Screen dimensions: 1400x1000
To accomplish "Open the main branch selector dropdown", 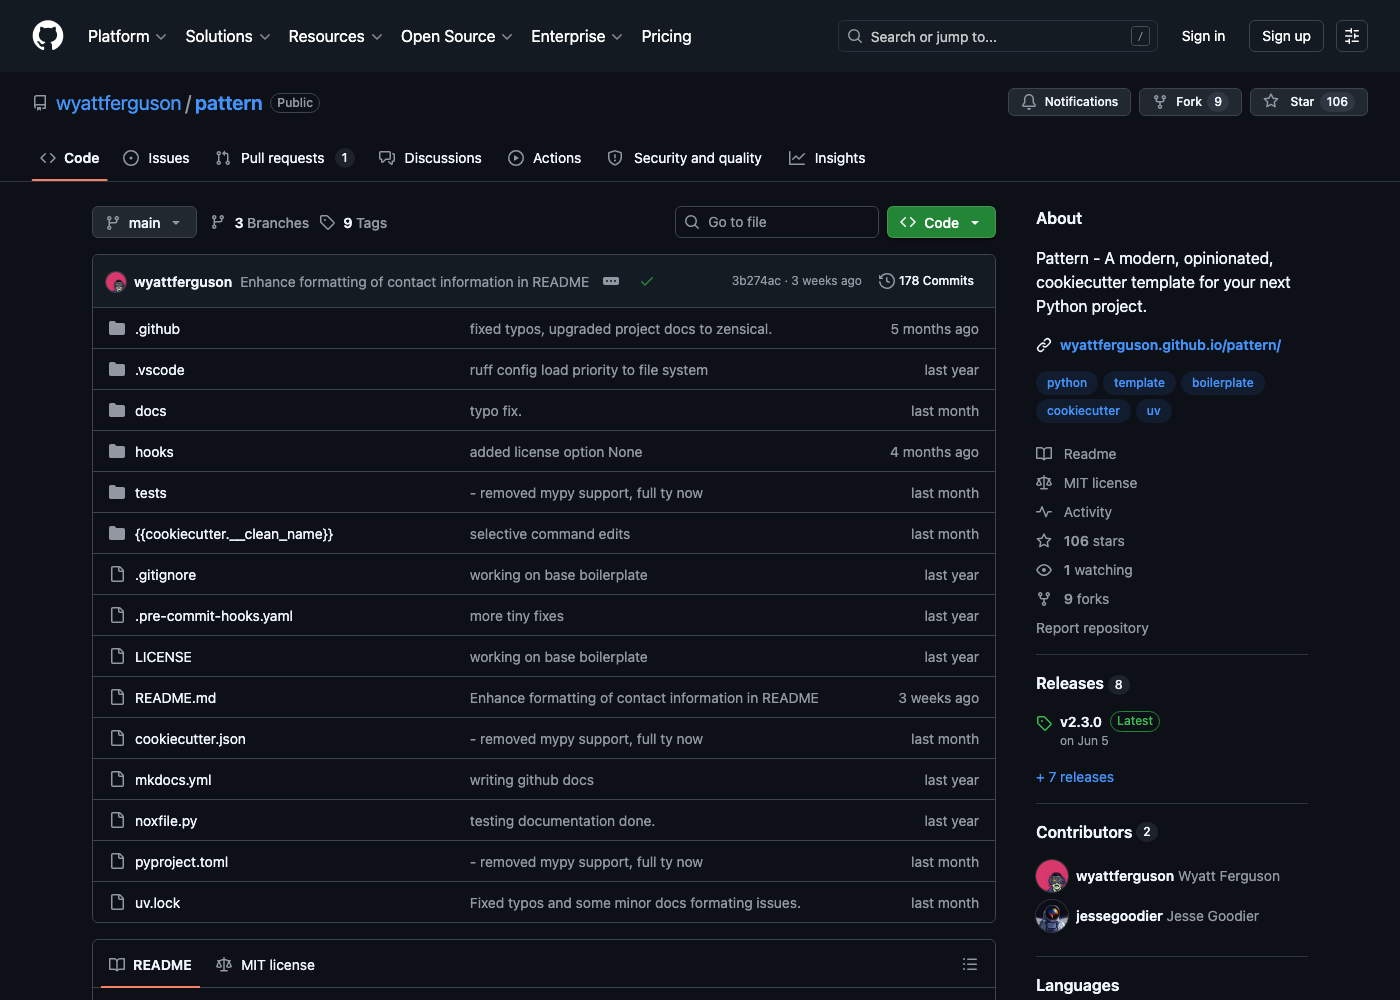I will 144,222.
